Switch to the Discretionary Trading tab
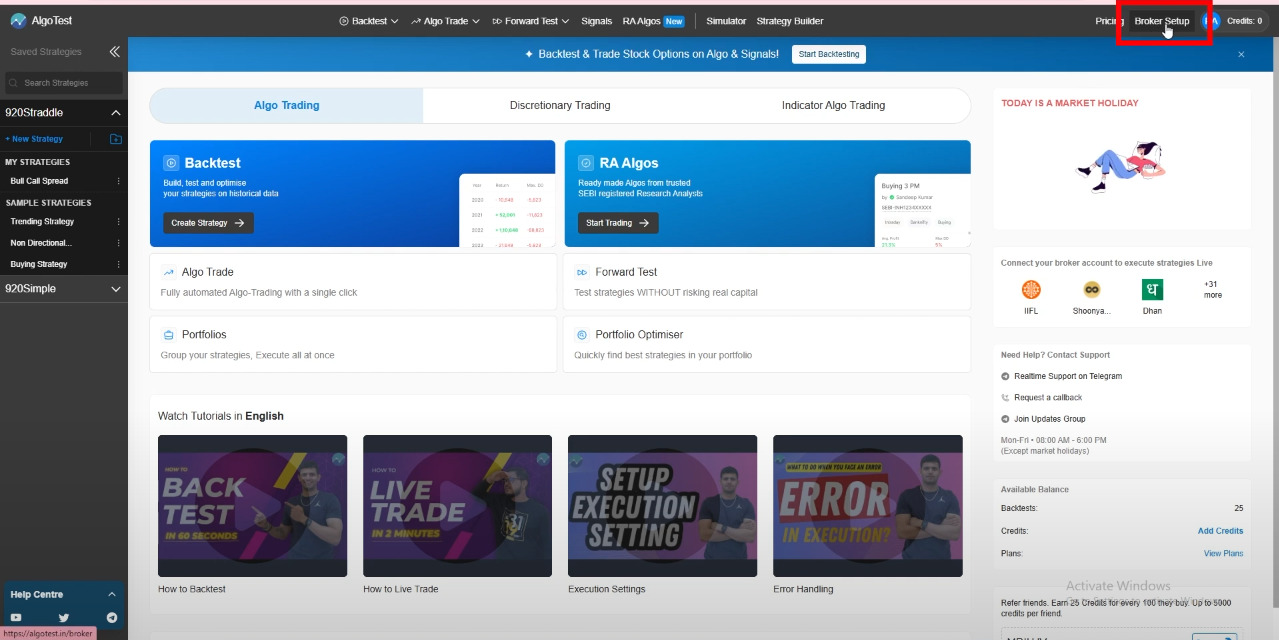The height and width of the screenshot is (640, 1279). coord(560,105)
